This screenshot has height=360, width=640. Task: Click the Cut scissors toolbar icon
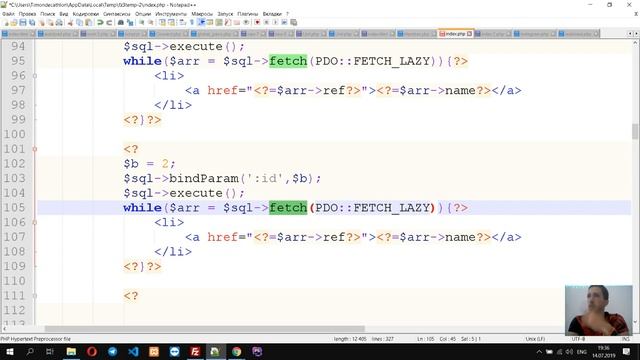point(70,22)
